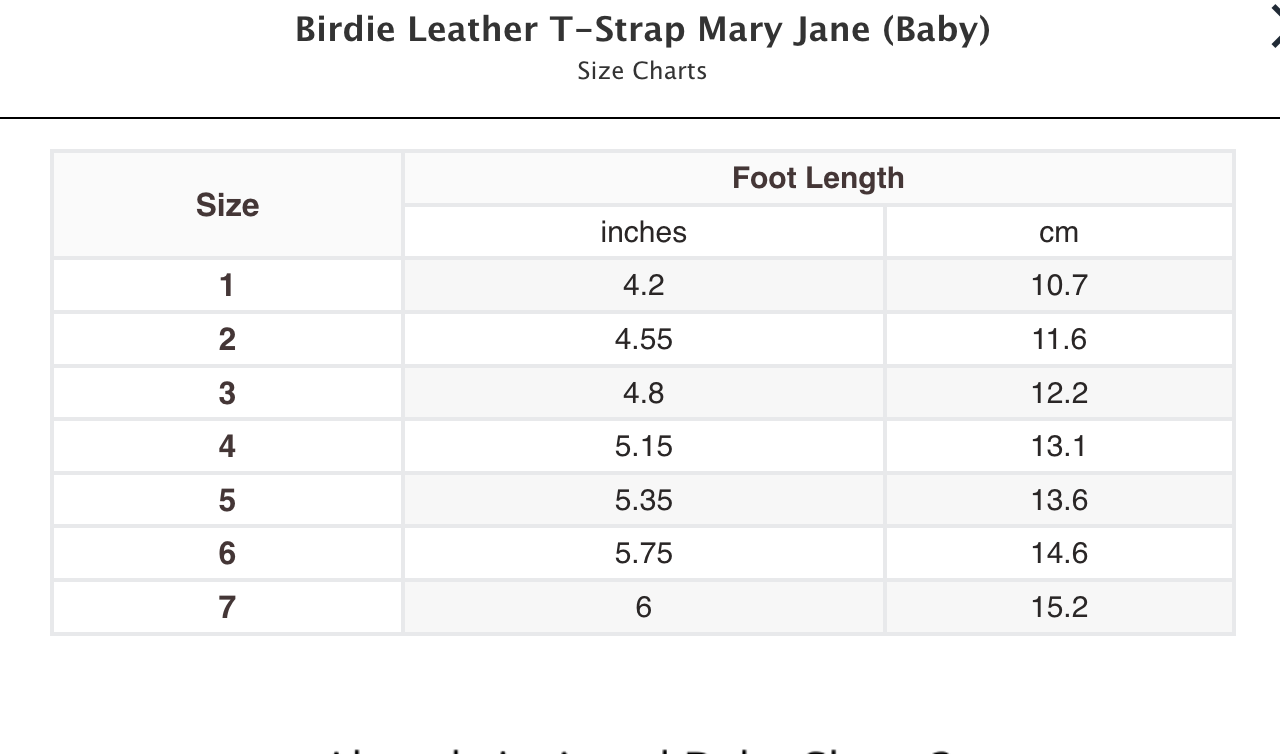Viewport: 1280px width, 754px height.
Task: Select the 15.2 cm cell
Action: pos(1059,607)
